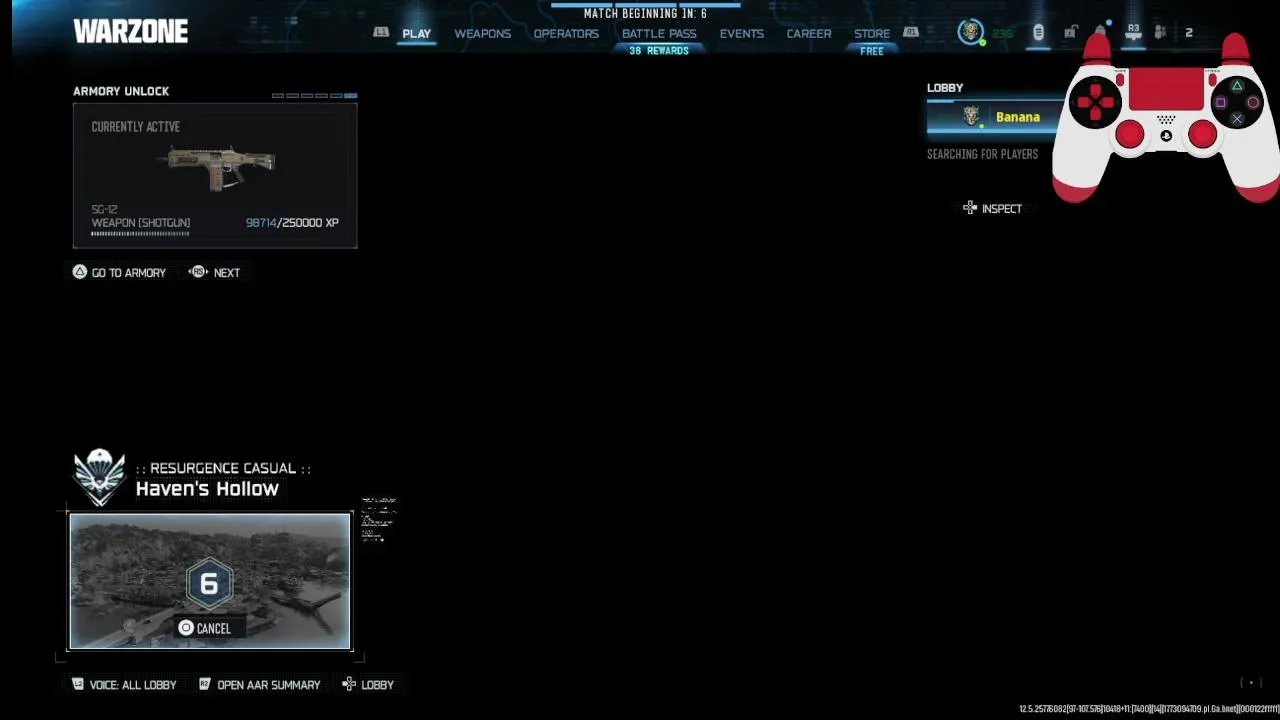Click the d-pad glyph beside INSPECT
Screen dimensions: 1280x720
coord(970,208)
